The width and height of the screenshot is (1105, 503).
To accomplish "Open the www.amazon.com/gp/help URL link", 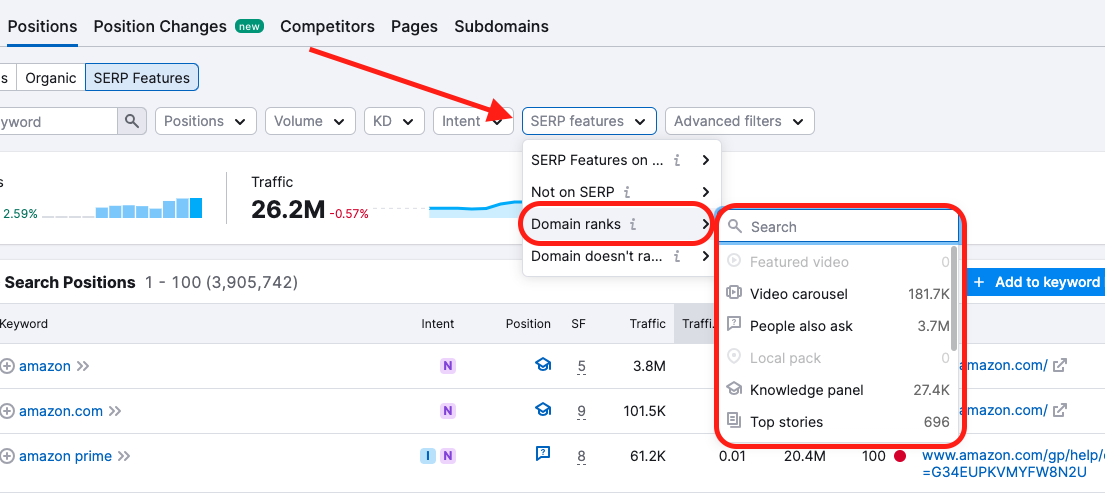I will [1013, 464].
